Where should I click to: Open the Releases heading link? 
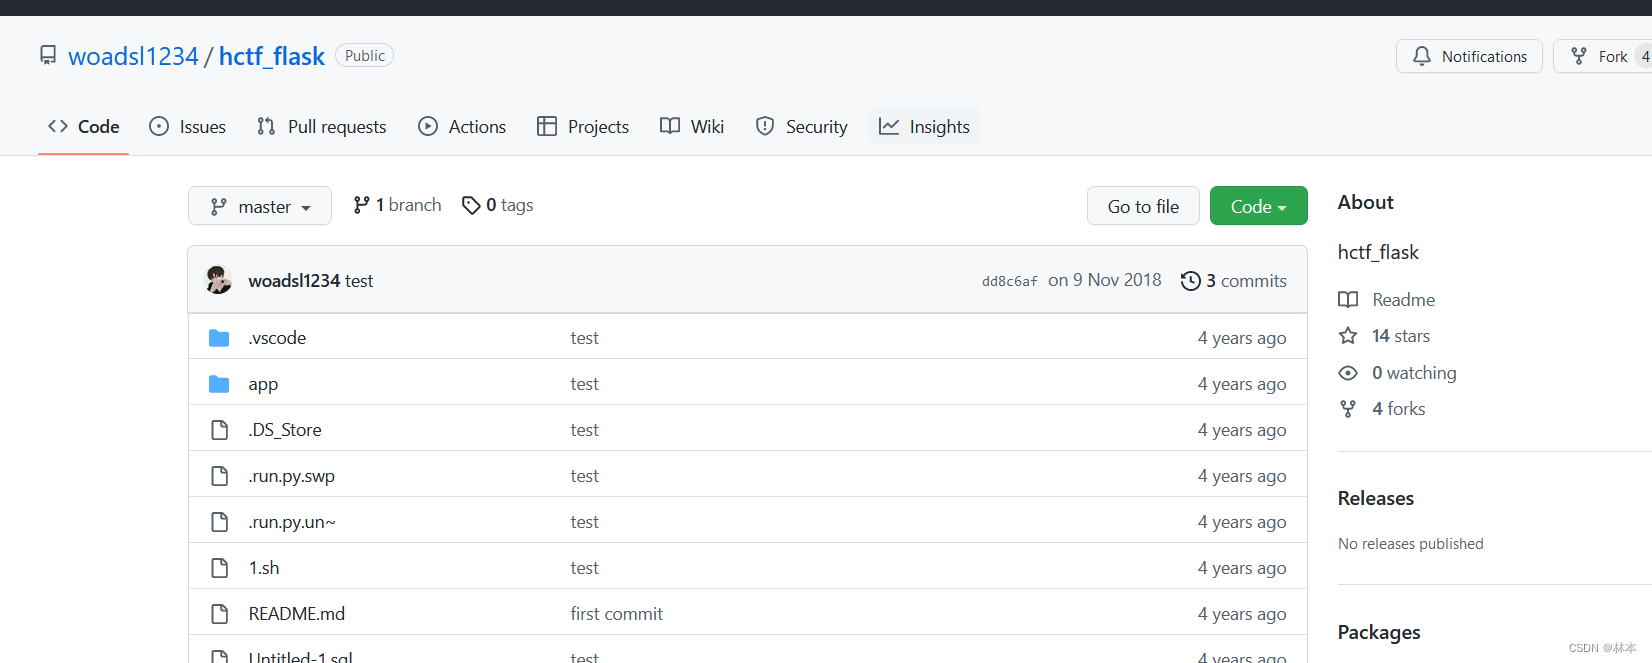[x=1376, y=498]
